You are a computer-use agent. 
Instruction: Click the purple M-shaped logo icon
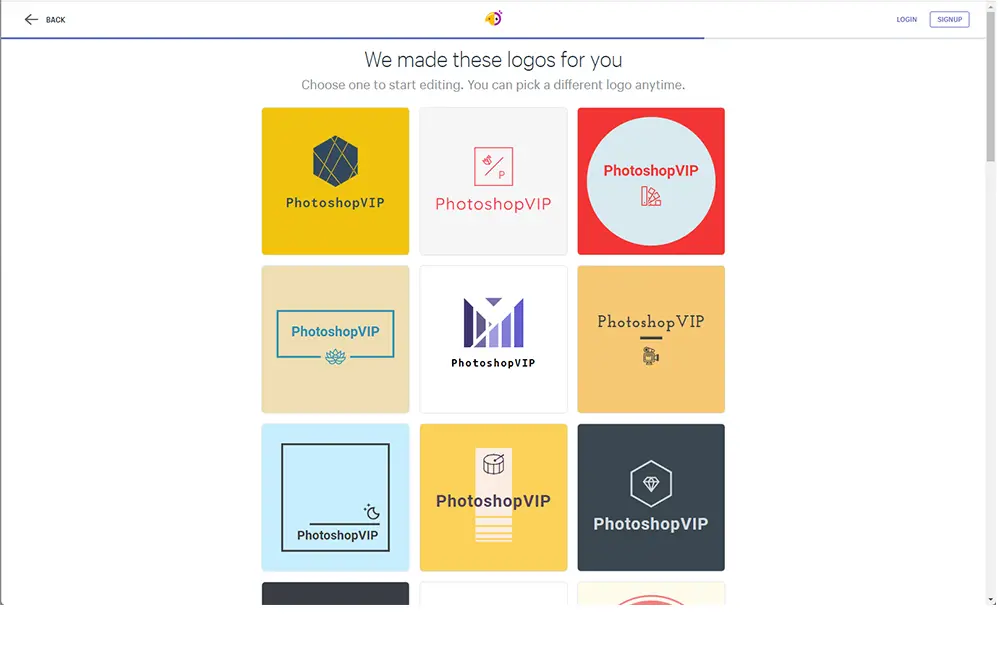point(494,323)
